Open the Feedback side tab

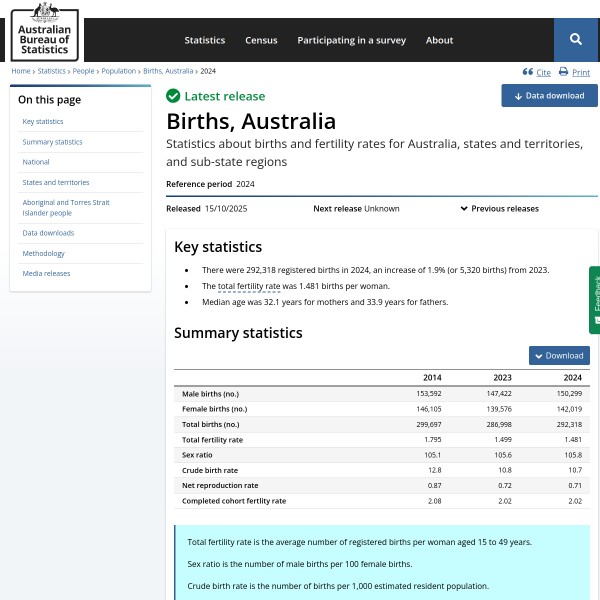pyautogui.click(x=594, y=300)
